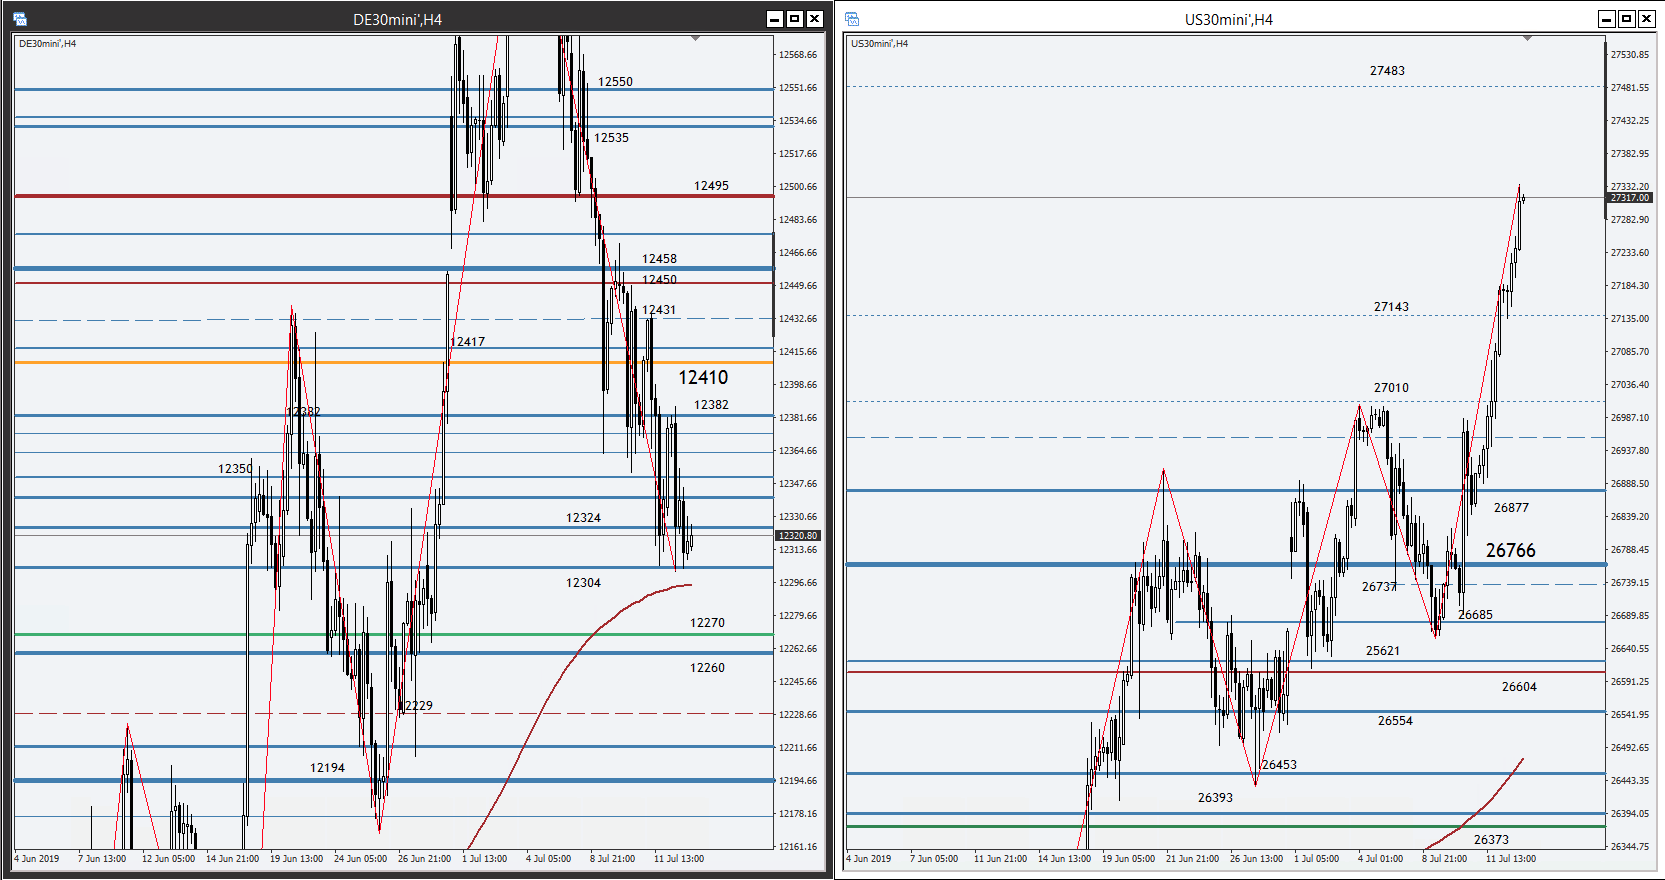
Task: Select the 12535 level label
Action: coord(611,138)
